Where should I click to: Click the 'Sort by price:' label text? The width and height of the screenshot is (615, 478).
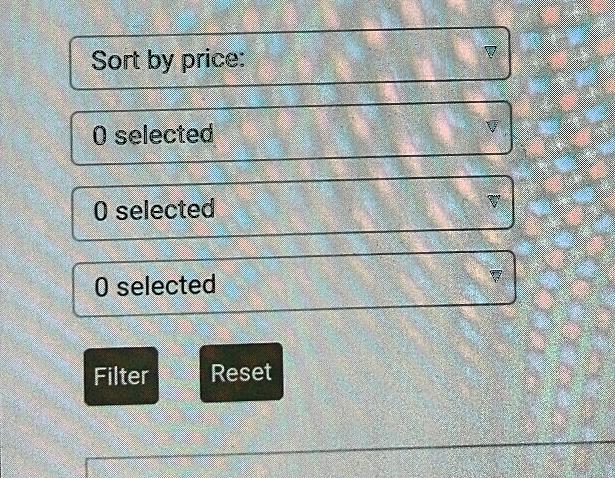[168, 60]
